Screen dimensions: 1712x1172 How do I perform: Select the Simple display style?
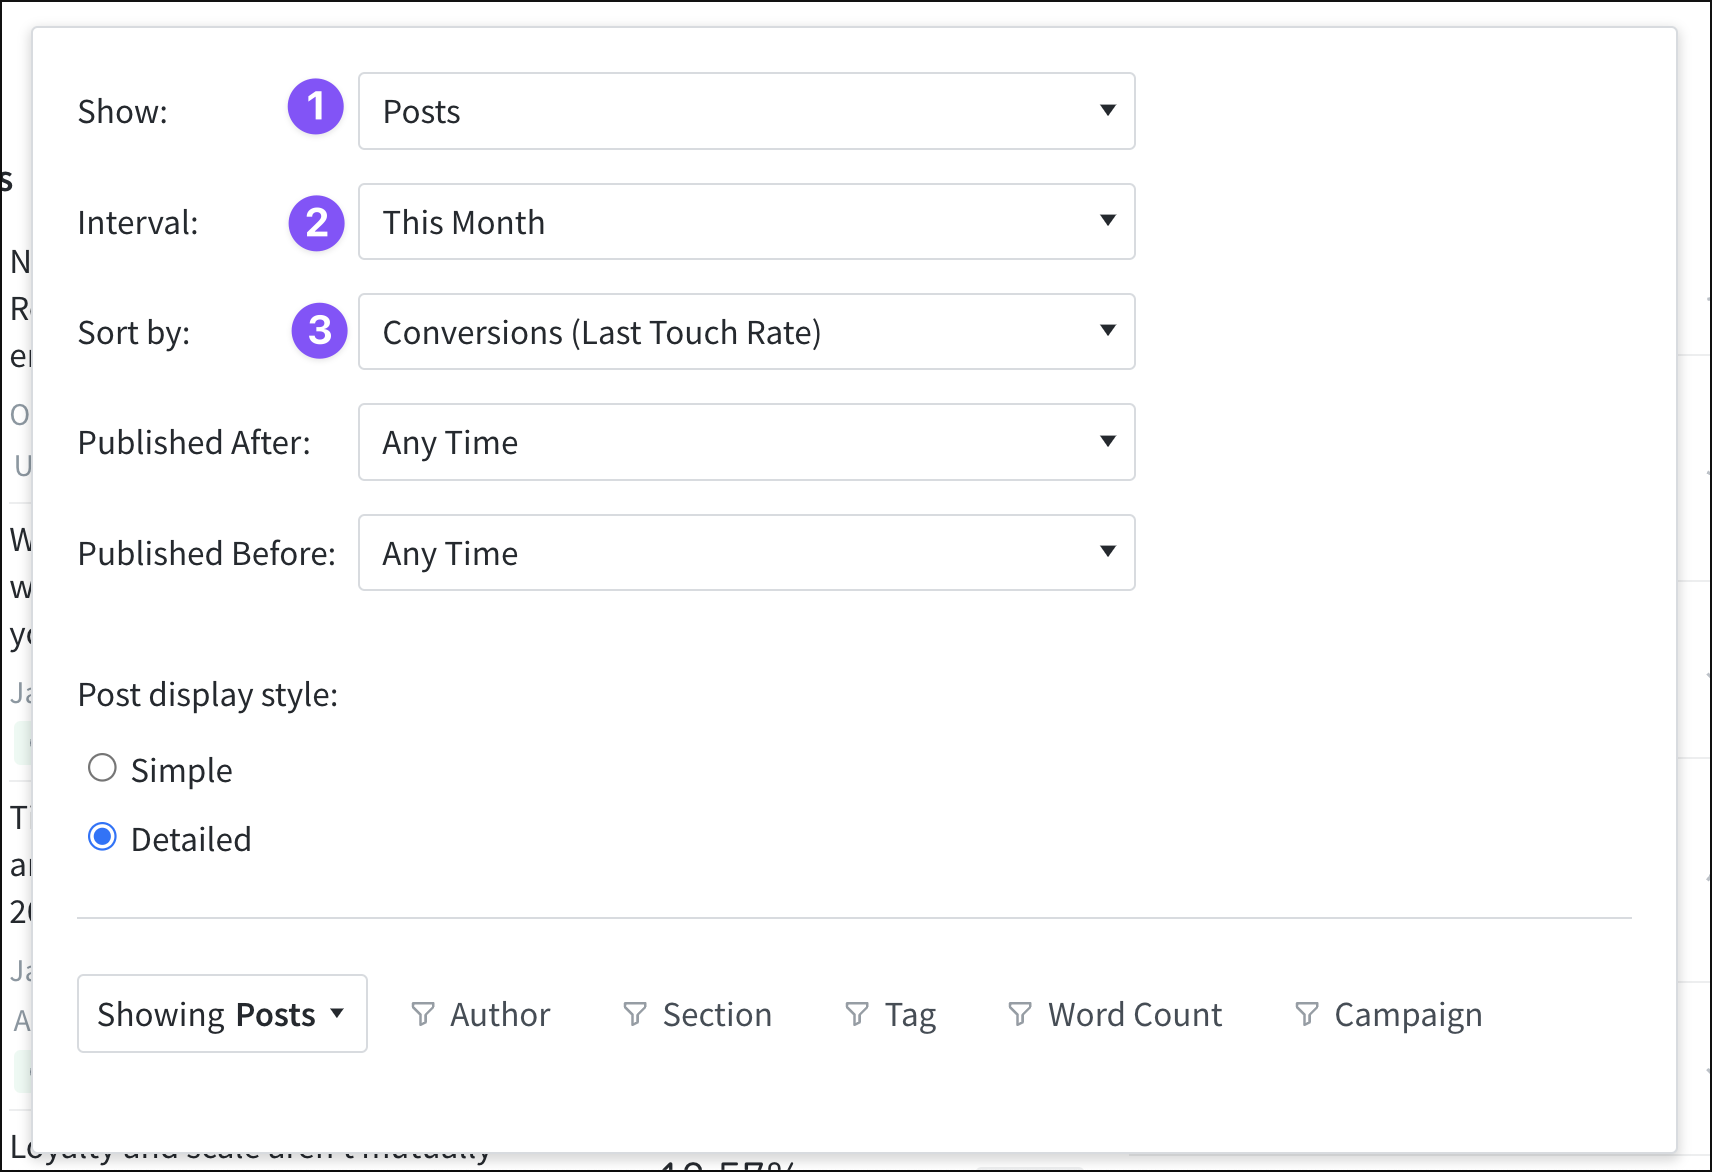102,768
